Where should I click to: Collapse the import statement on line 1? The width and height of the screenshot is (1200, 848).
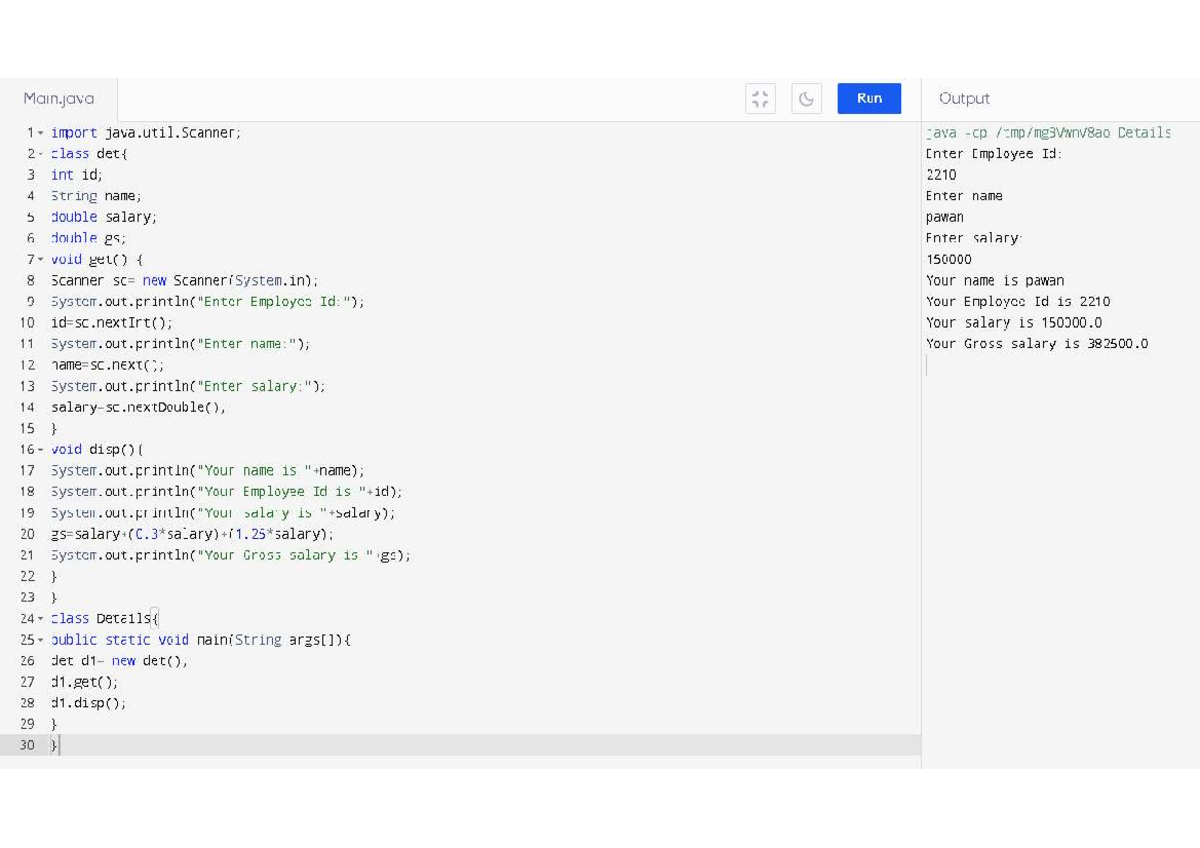coord(40,133)
